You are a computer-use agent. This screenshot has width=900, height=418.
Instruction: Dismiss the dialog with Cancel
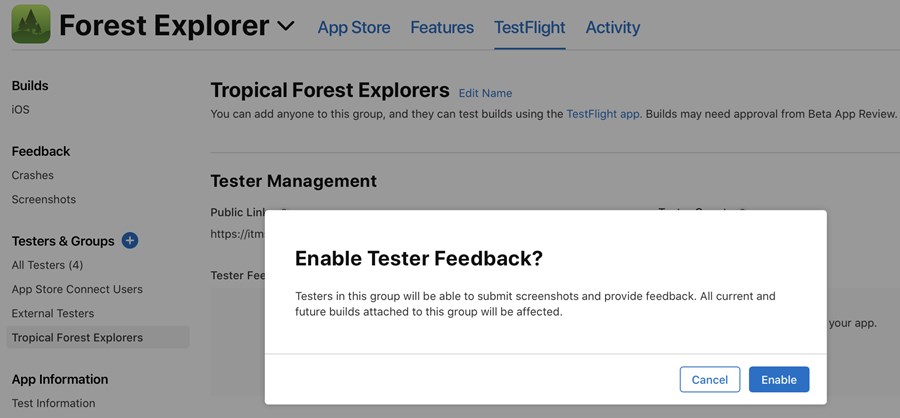pos(710,380)
